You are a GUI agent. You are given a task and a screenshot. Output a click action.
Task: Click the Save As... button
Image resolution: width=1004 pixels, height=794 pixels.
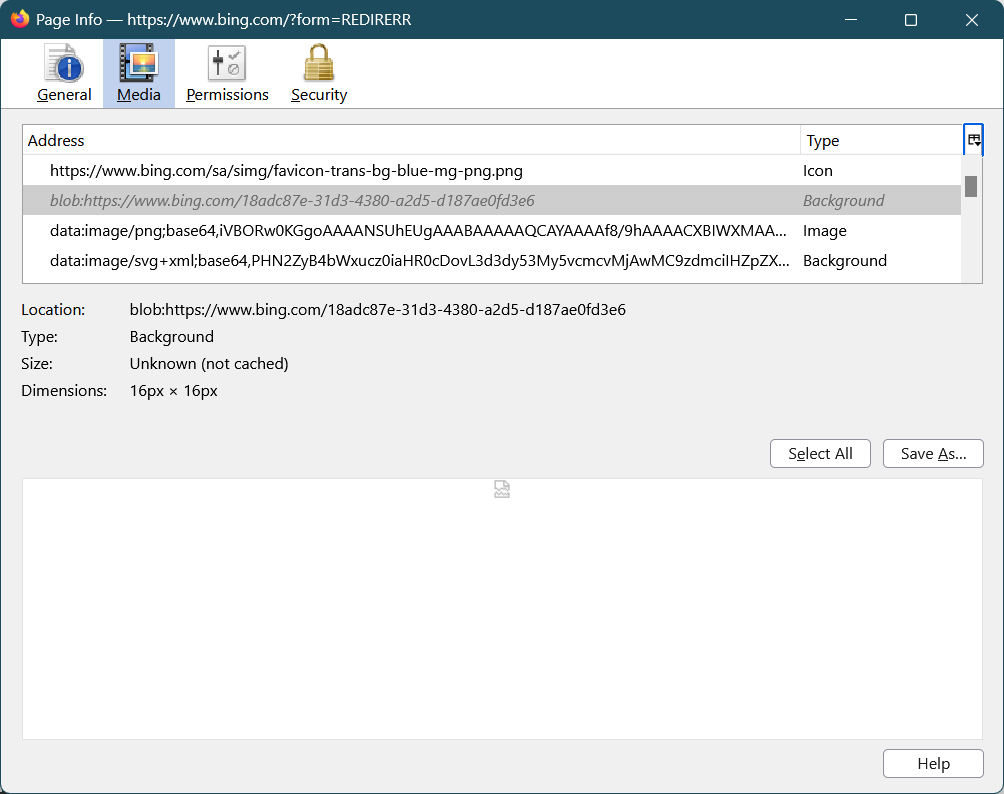(x=933, y=454)
